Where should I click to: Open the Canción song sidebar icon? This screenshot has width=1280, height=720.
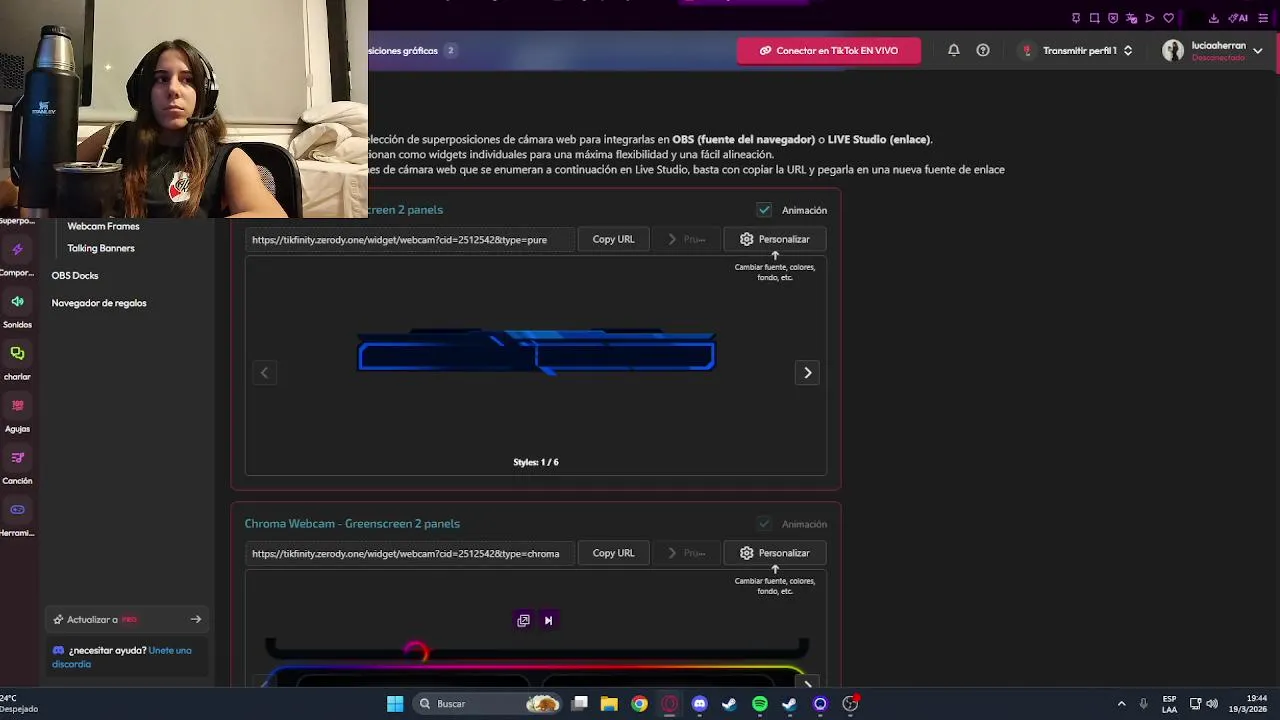(x=17, y=457)
